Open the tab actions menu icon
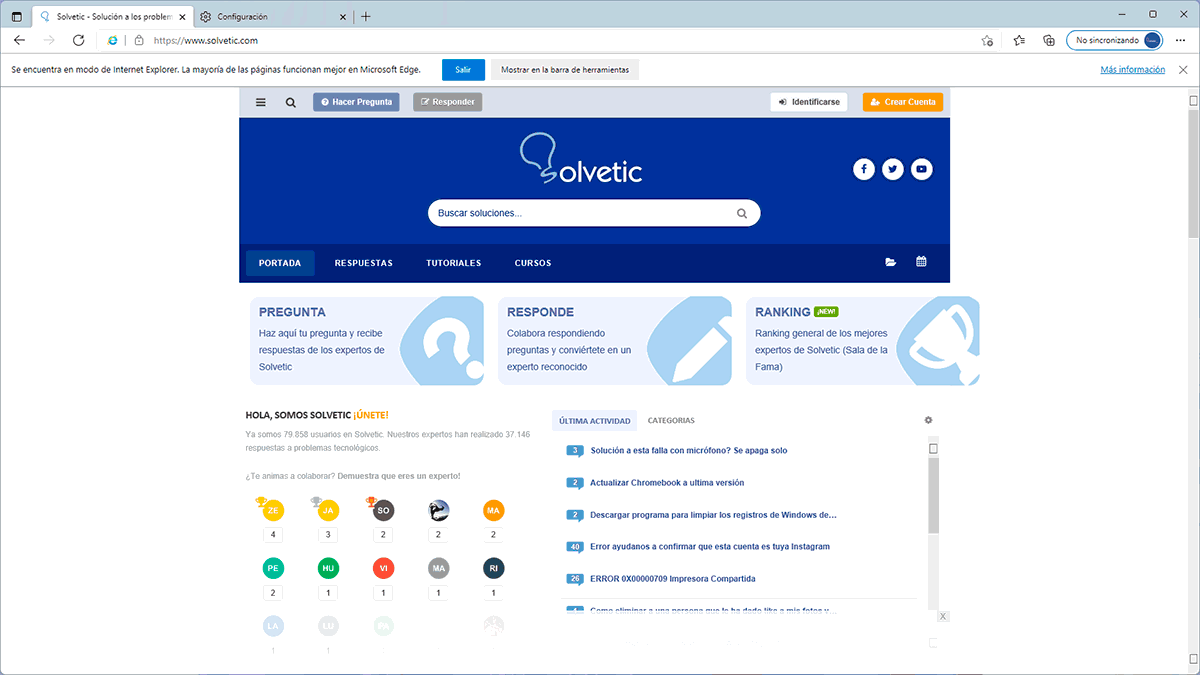Viewport: 1200px width, 675px height. [x=16, y=16]
